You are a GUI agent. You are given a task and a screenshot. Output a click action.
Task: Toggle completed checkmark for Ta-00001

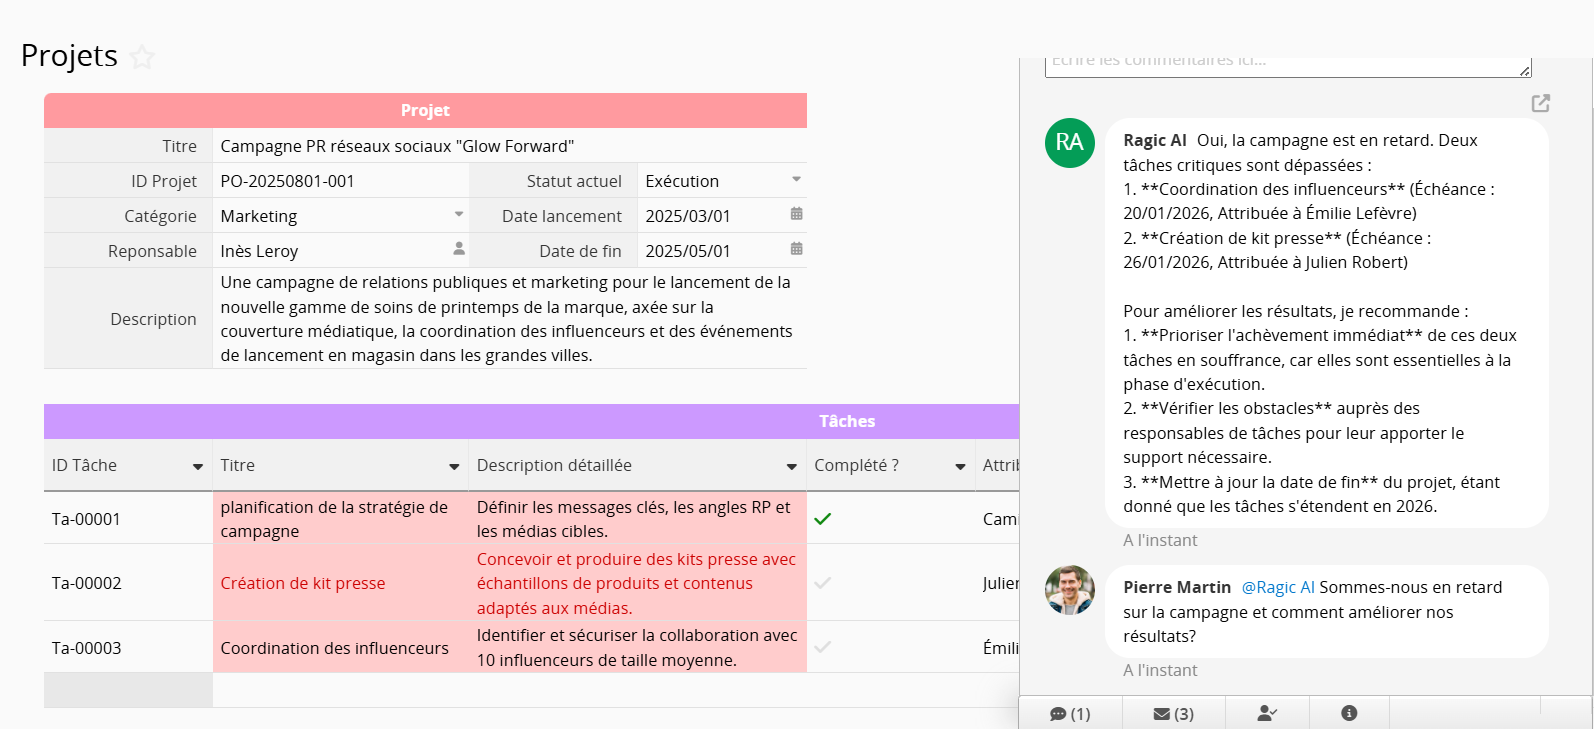pos(823,519)
